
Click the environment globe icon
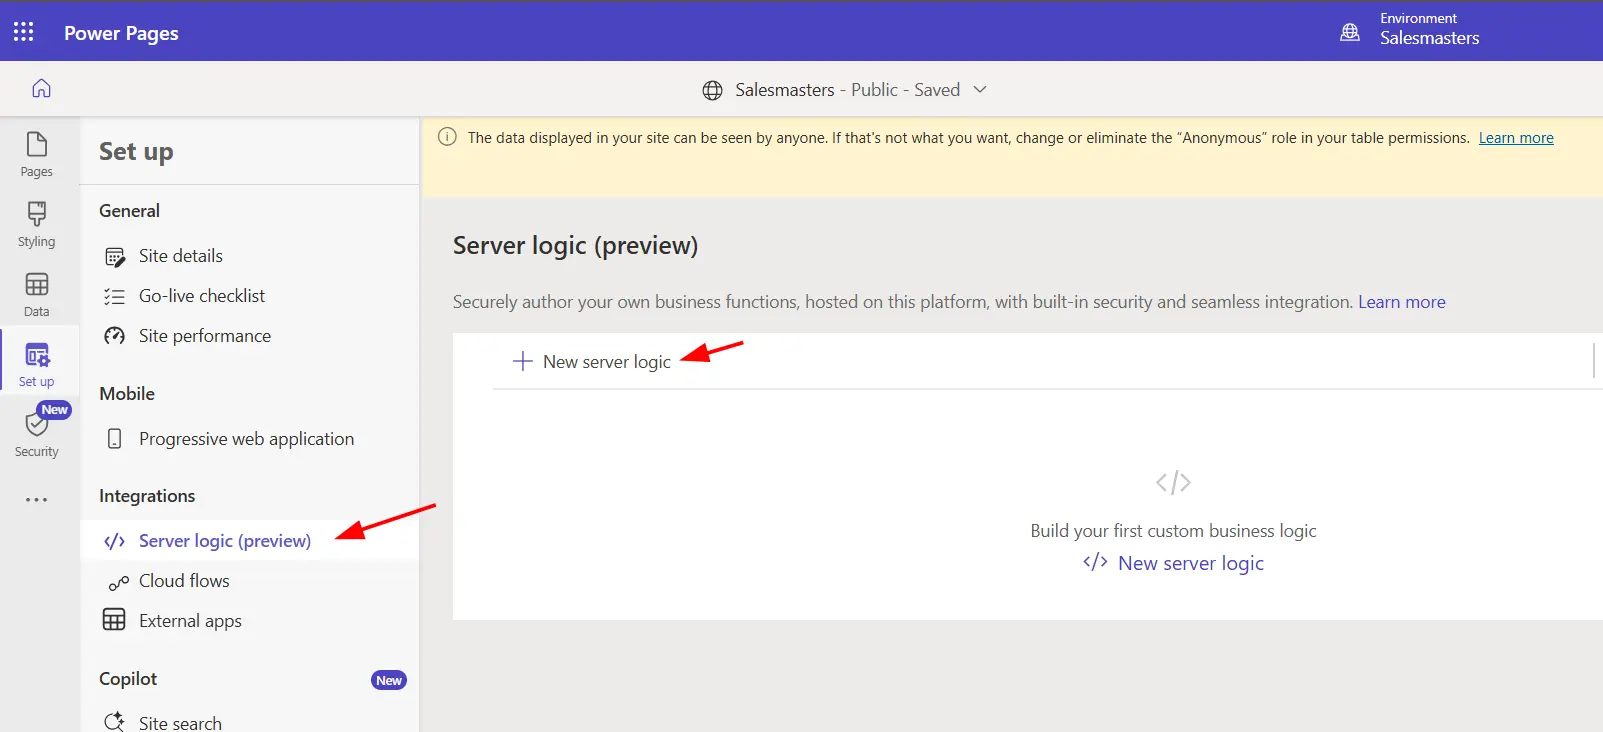(1350, 32)
